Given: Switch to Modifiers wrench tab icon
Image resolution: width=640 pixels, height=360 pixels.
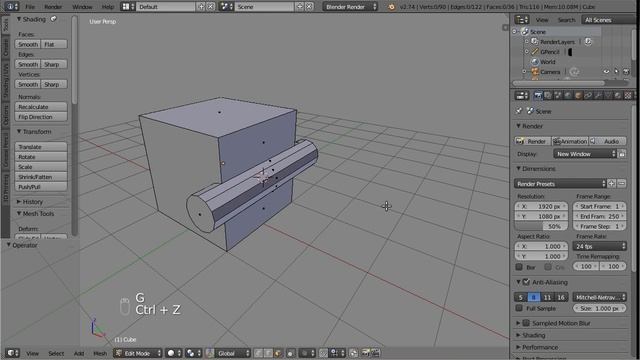Looking at the screenshot, I should pyautogui.click(x=598, y=96).
